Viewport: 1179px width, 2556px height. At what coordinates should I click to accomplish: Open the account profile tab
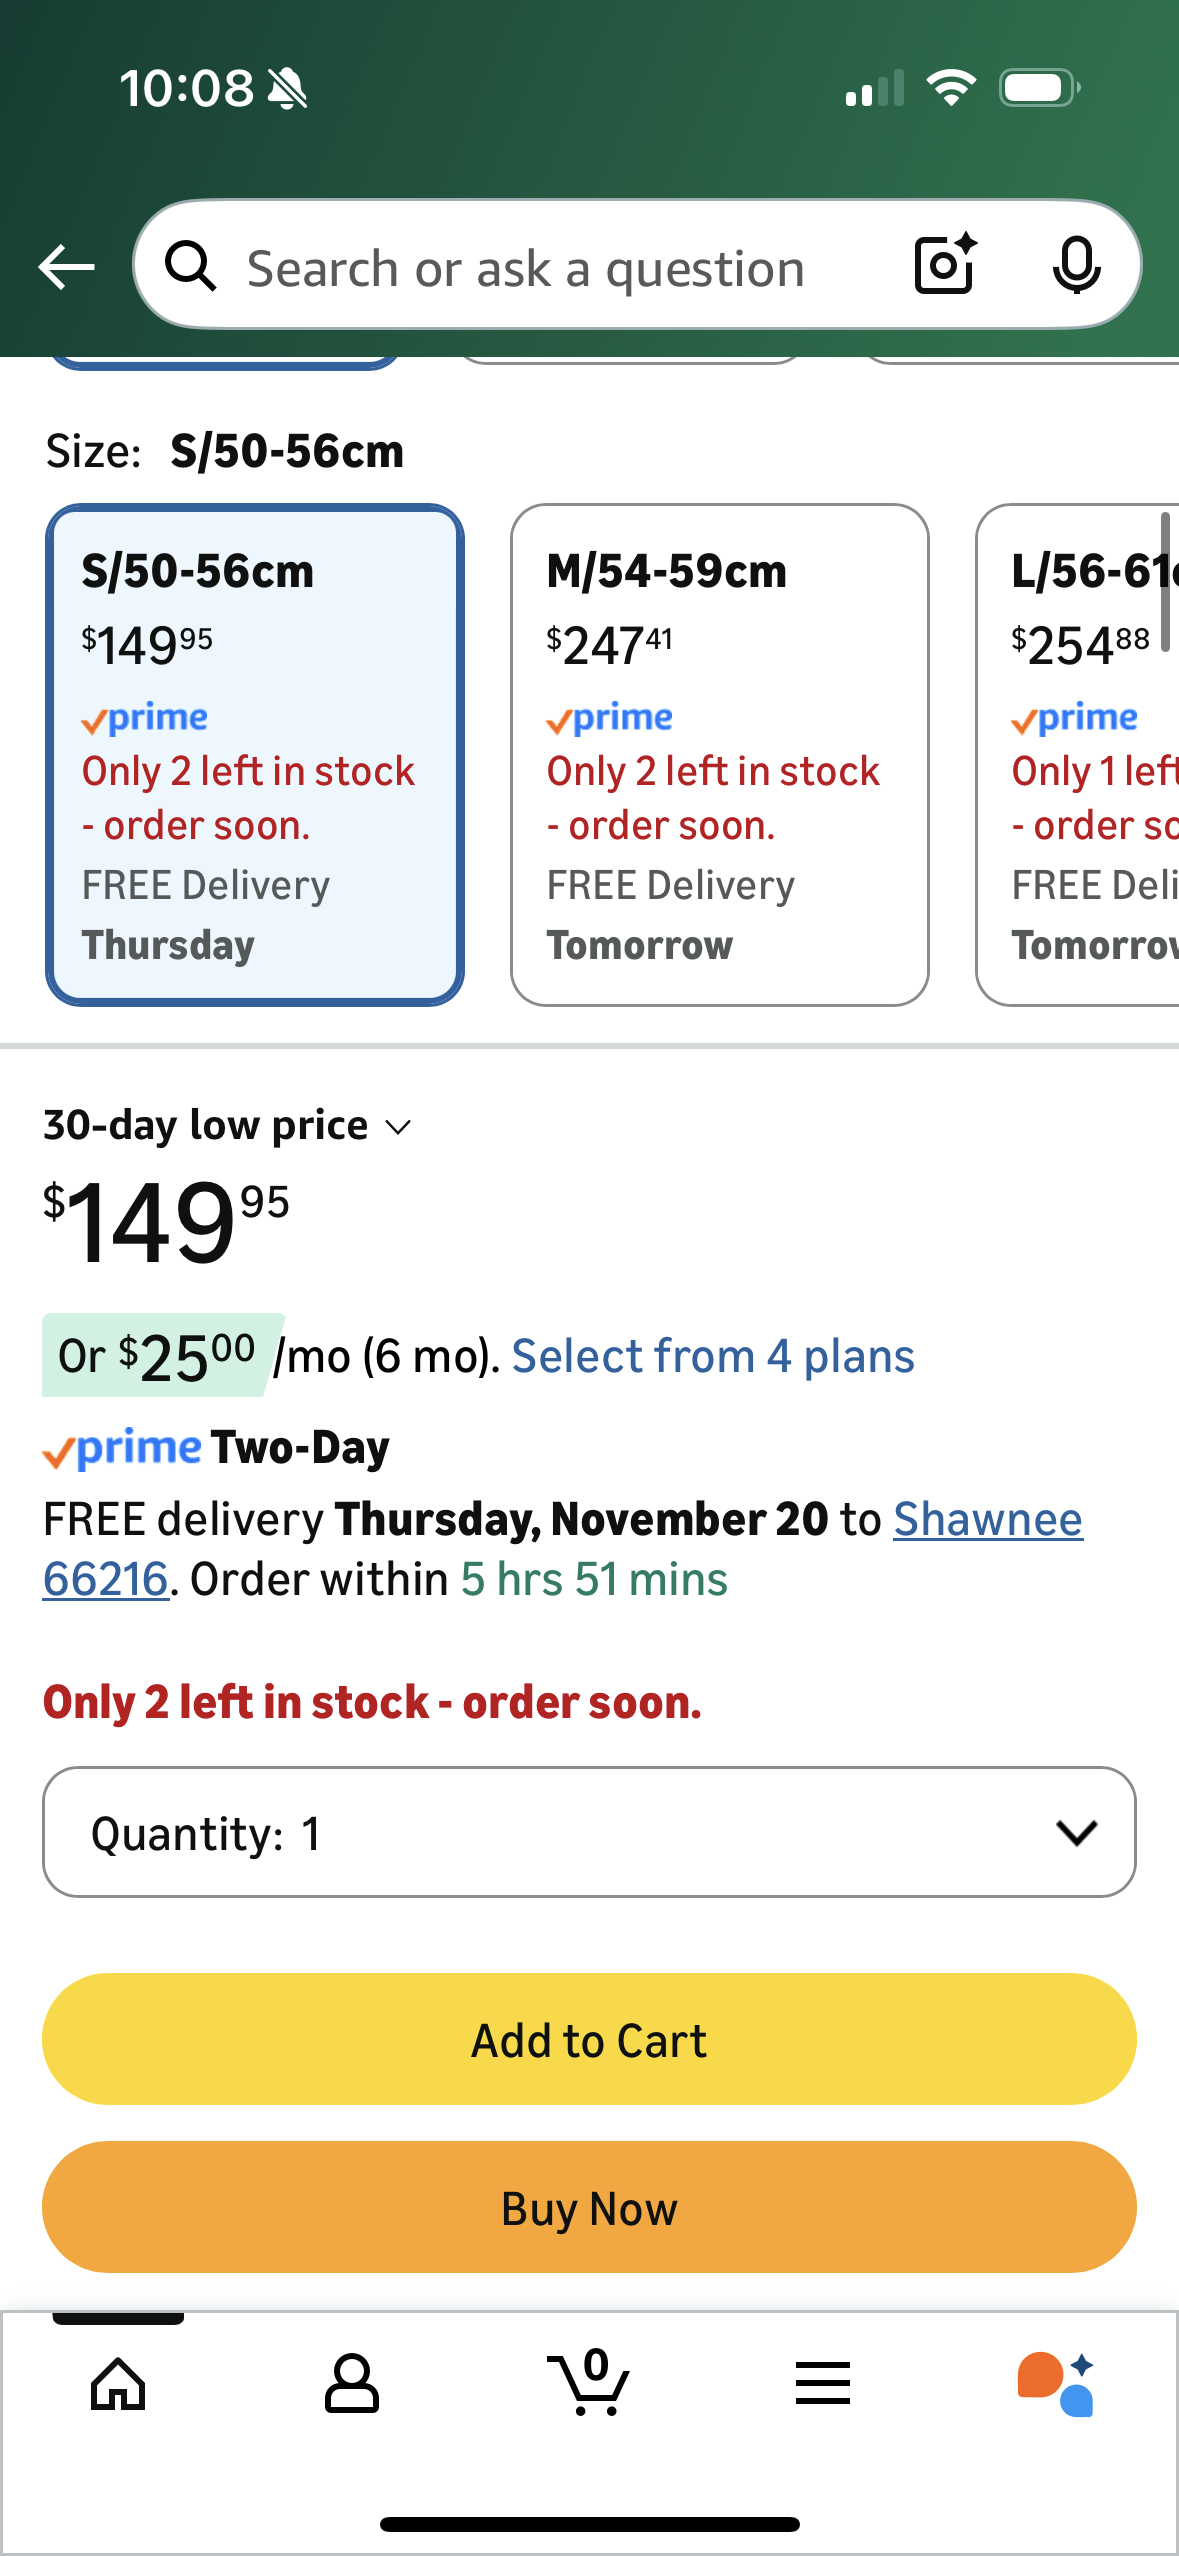coord(352,2384)
